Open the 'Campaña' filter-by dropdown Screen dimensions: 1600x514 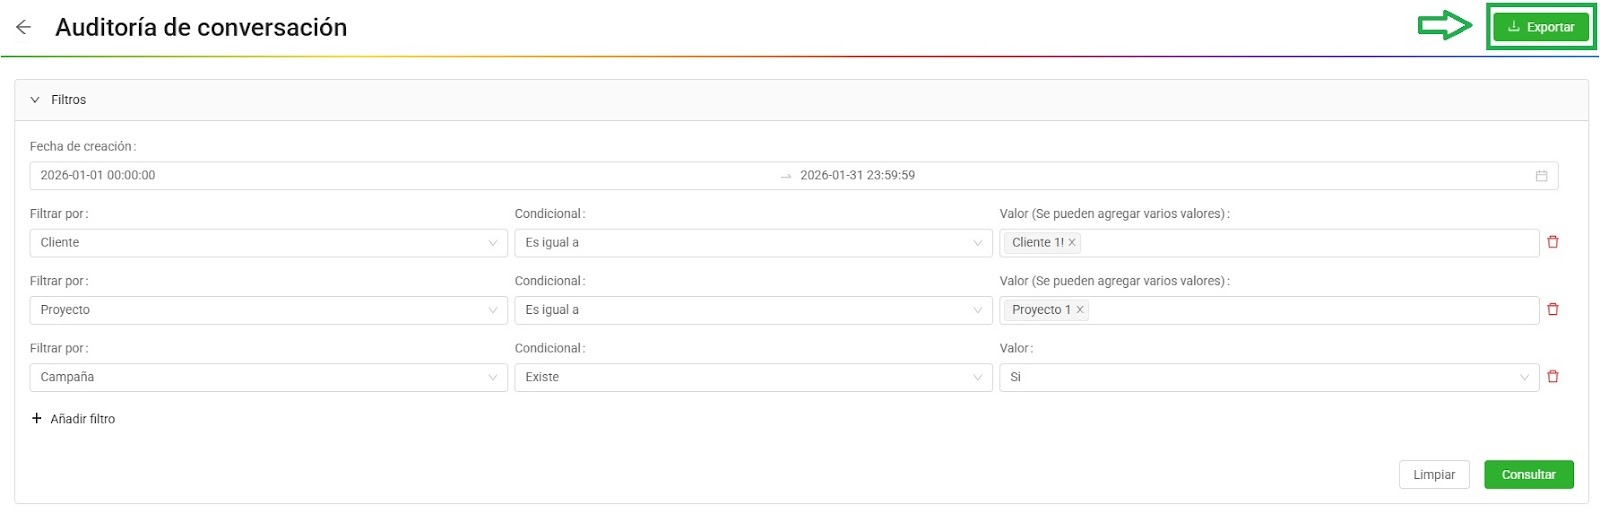[x=268, y=377]
